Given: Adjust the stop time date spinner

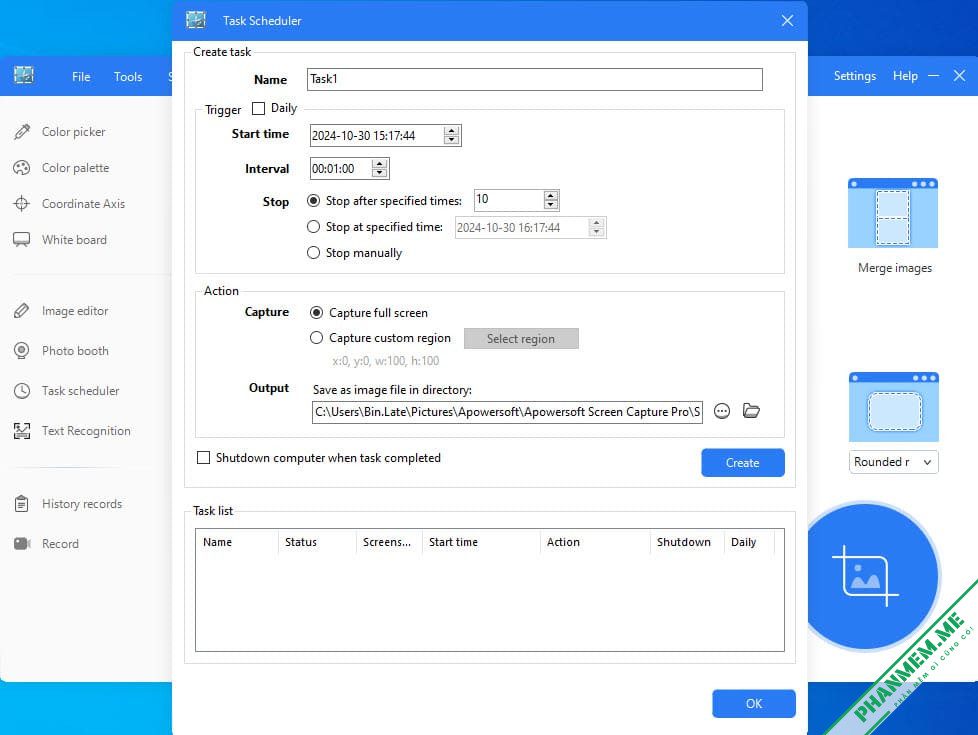Looking at the screenshot, I should [x=596, y=227].
